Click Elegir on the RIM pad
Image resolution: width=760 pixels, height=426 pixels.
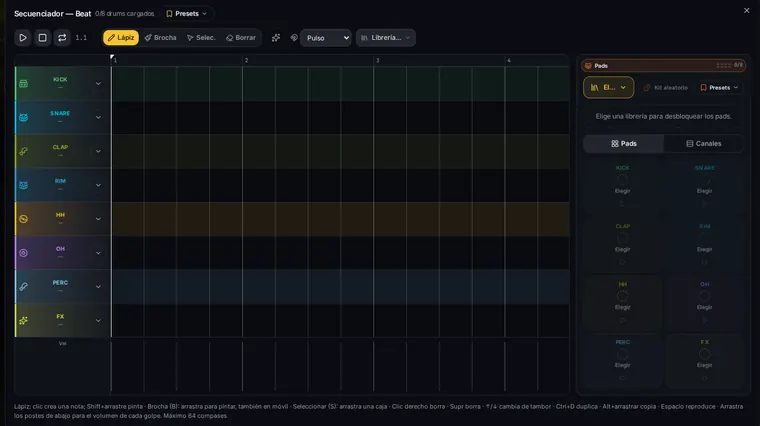(x=704, y=250)
